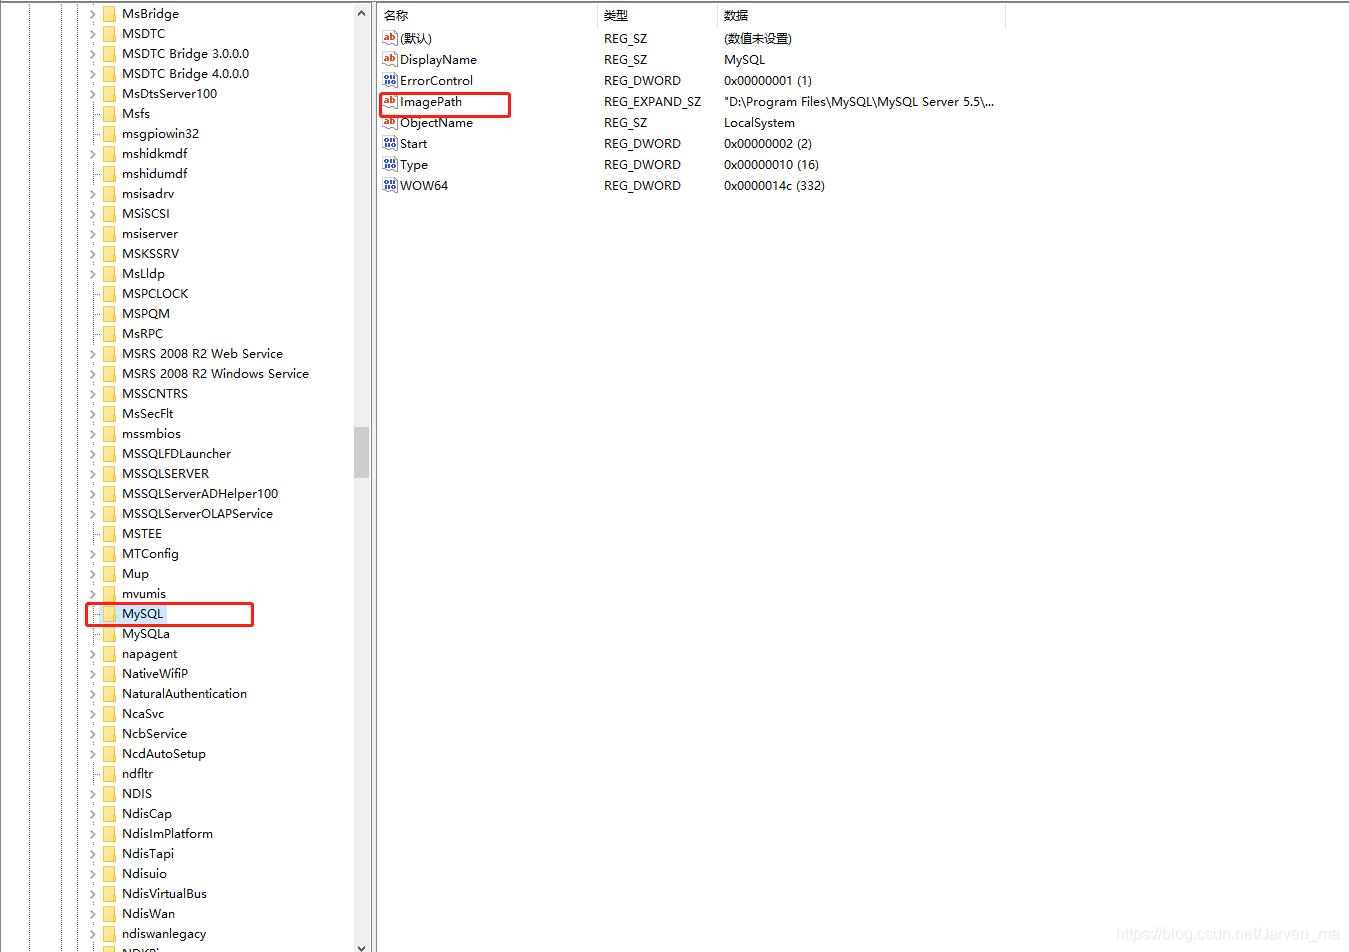Click the ab icon beside ObjectName
The width and height of the screenshot is (1349, 952).
pos(389,122)
